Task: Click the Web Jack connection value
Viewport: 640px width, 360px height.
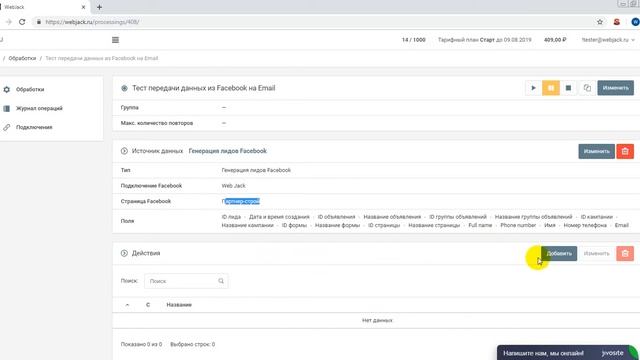Action: [233, 186]
